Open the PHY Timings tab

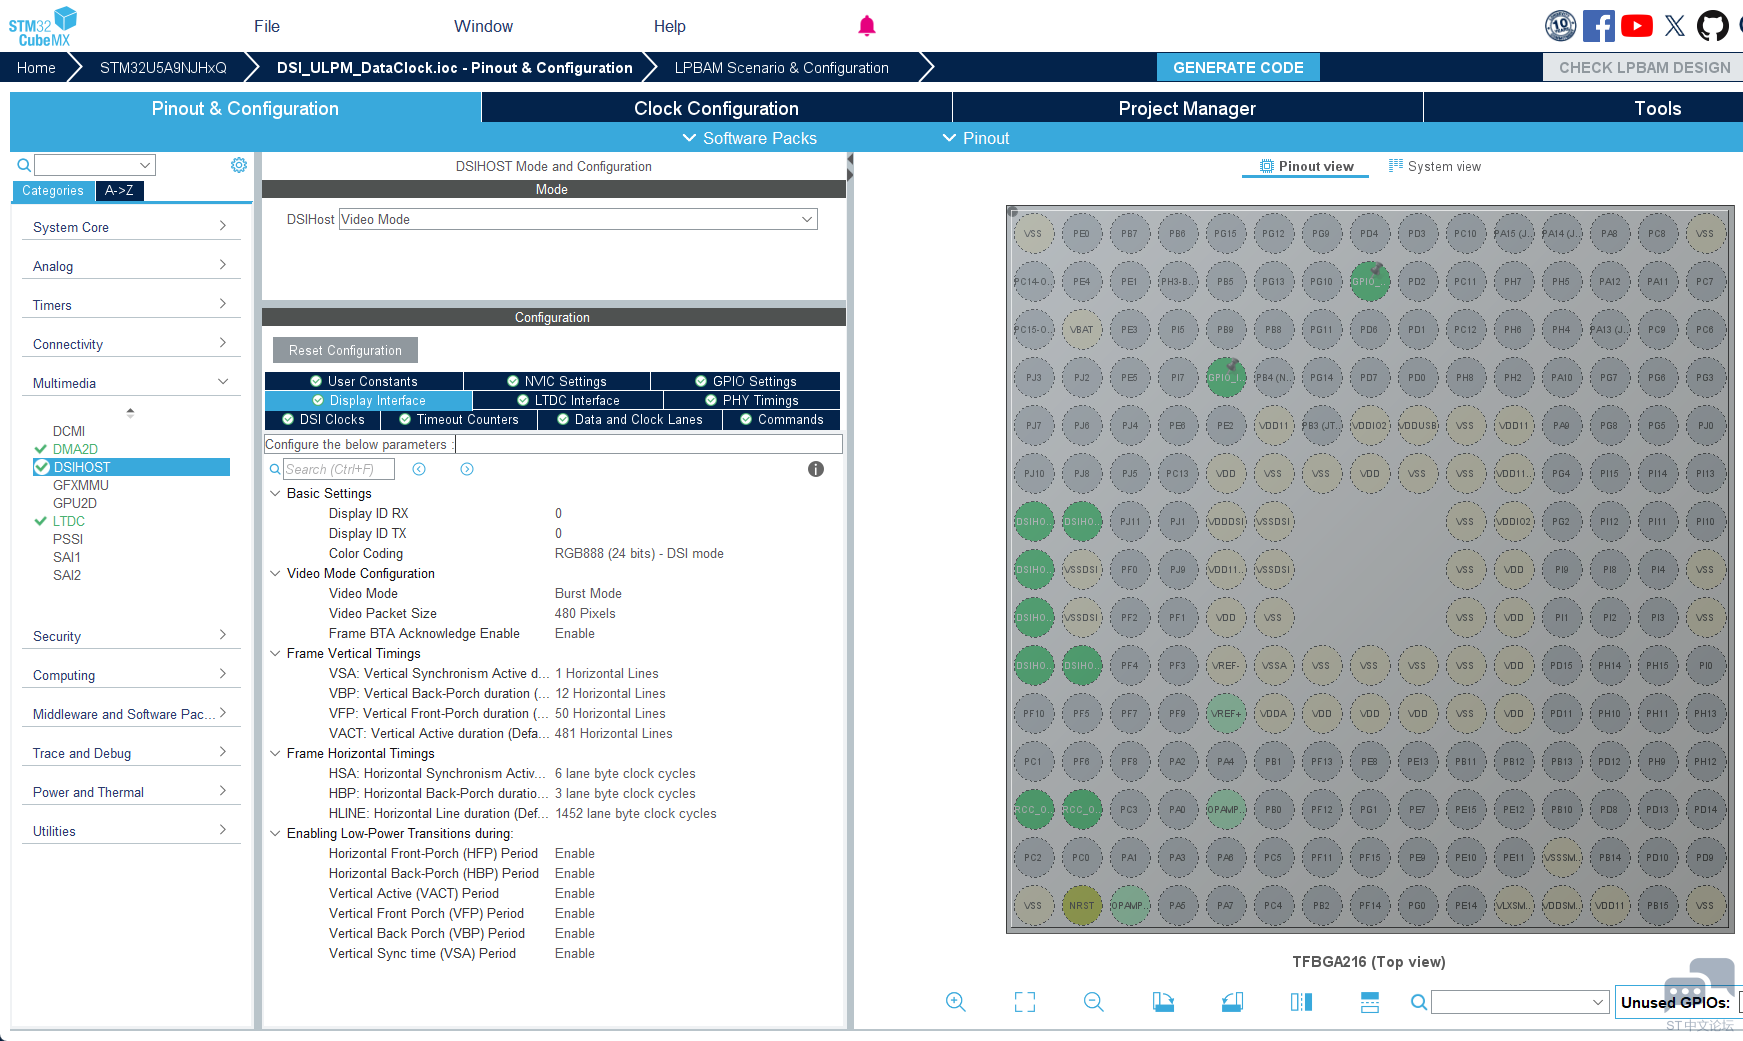tap(752, 400)
